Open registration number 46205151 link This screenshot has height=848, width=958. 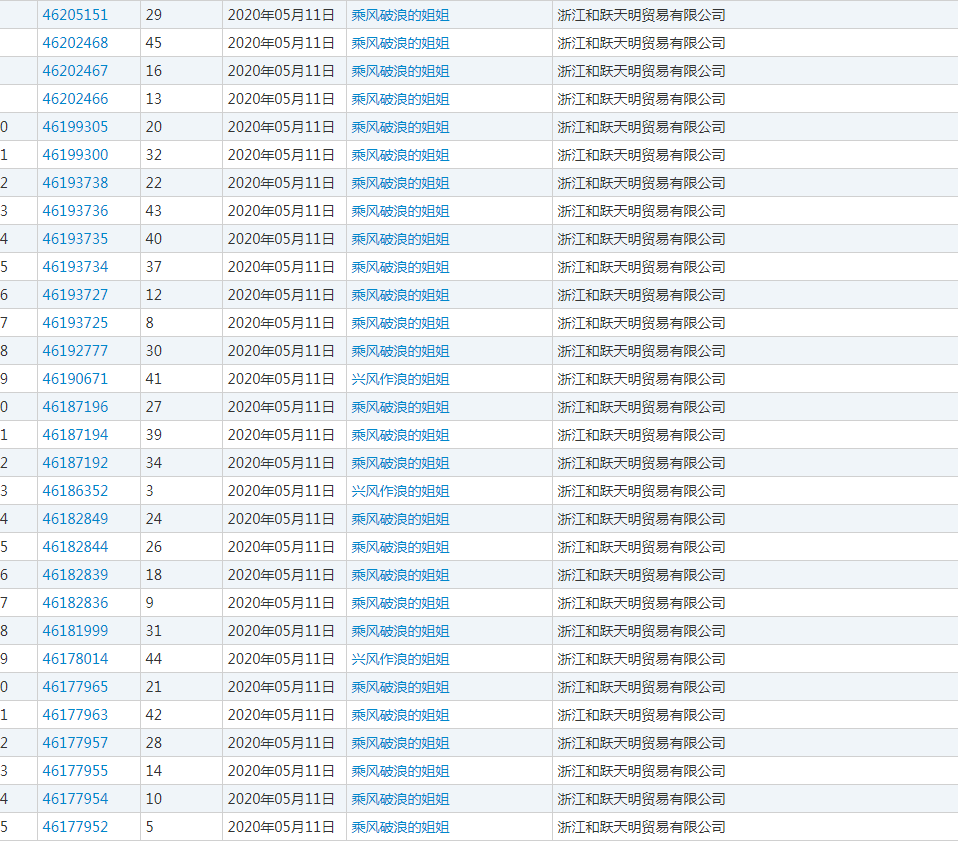pyautogui.click(x=75, y=15)
